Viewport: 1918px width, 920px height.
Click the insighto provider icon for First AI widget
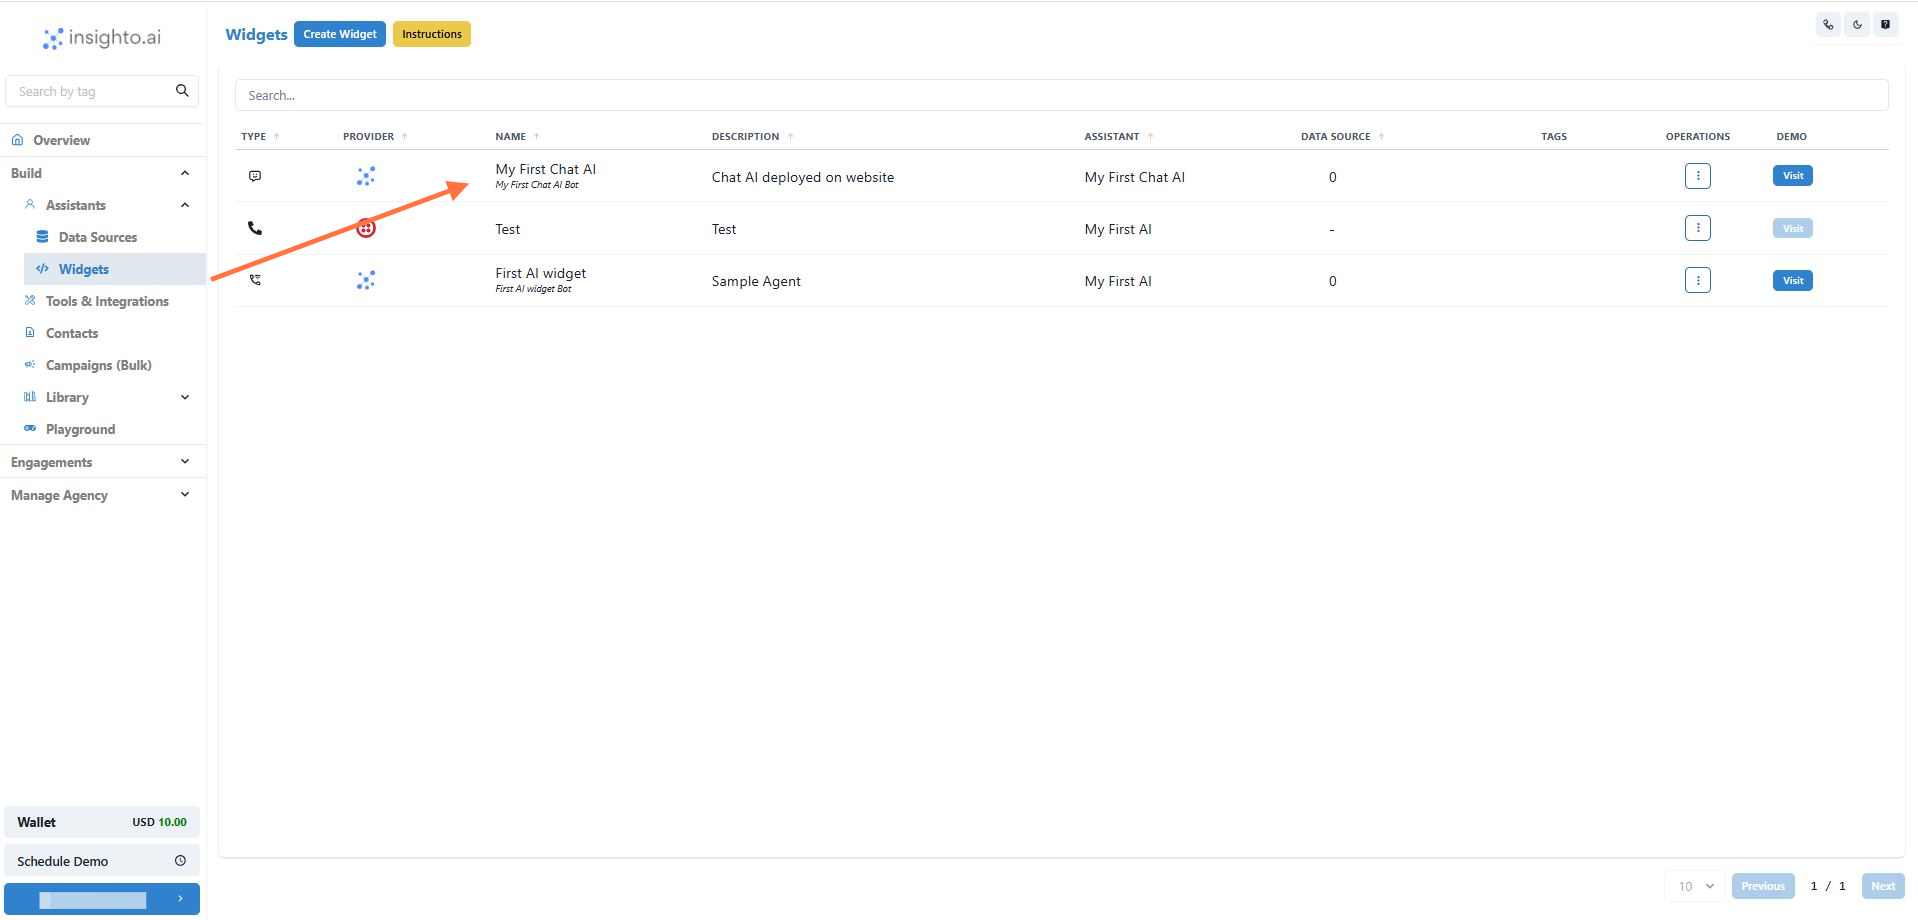tap(366, 280)
